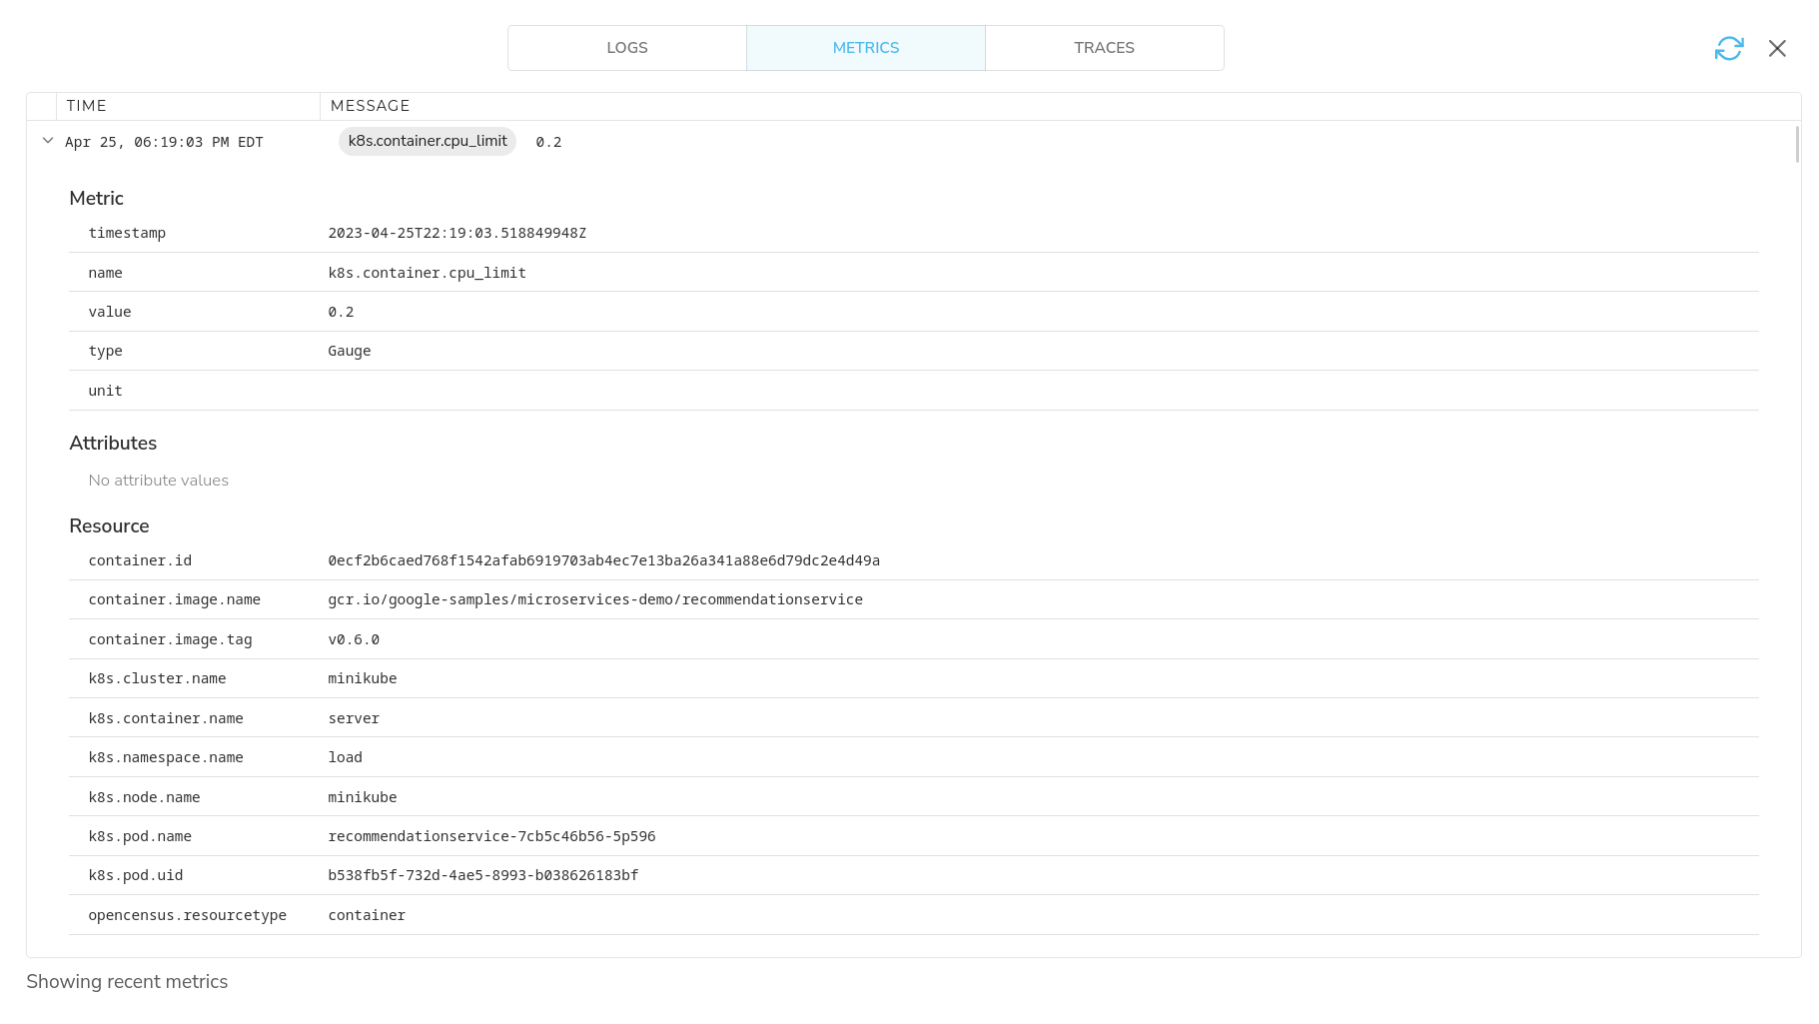Click the k8s.container.cpu_limit tag pill

click(427, 141)
